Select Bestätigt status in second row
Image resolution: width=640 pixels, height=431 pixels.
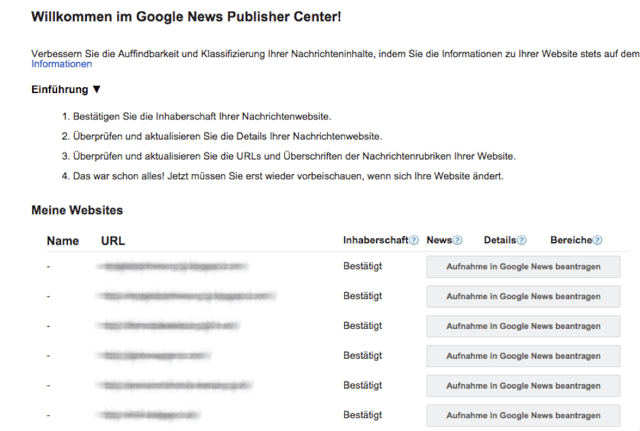click(362, 296)
